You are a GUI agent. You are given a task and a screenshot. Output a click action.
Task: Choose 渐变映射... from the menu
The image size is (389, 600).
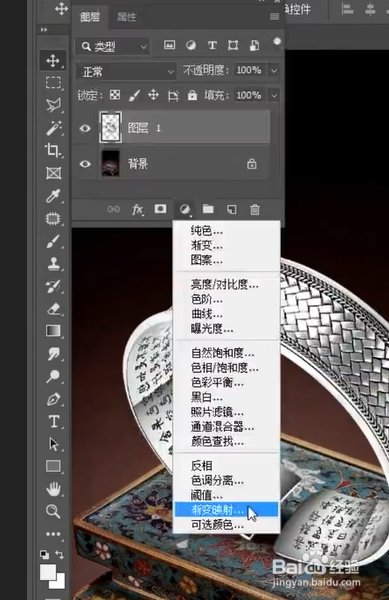[227, 510]
